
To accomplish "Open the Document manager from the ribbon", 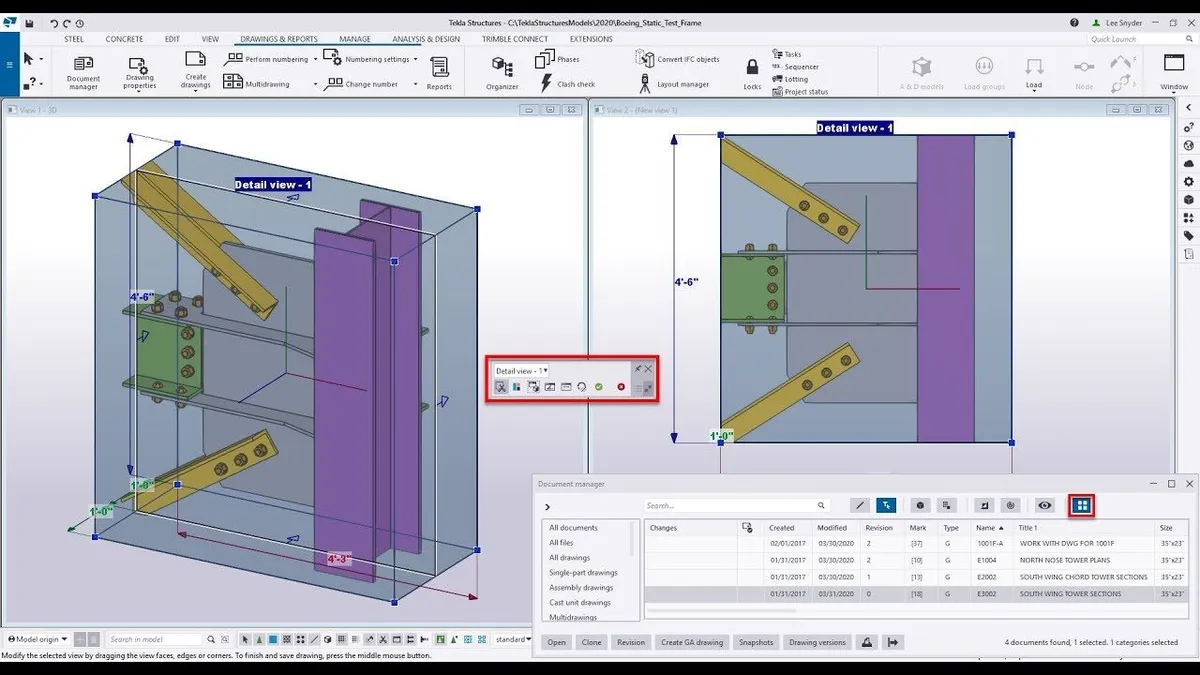I will 83,70.
